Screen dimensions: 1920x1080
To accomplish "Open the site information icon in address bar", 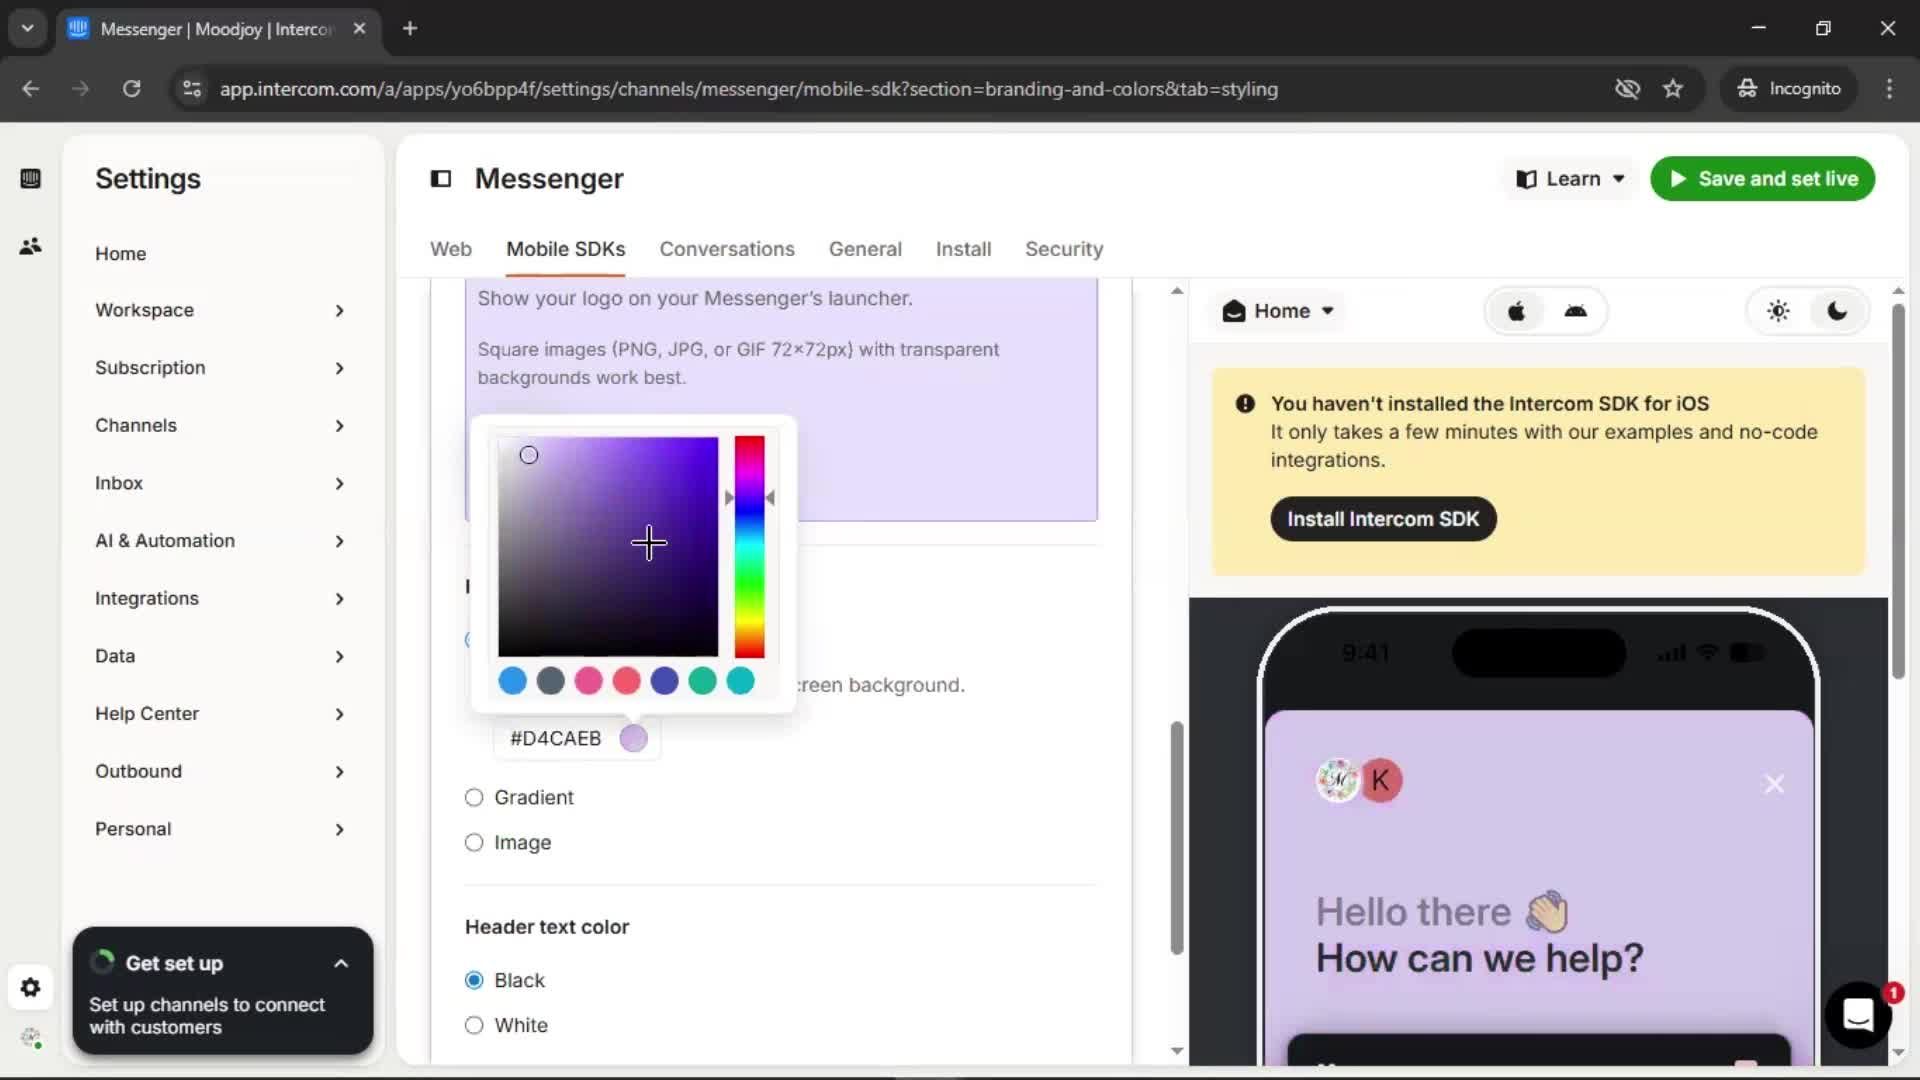I will [192, 89].
